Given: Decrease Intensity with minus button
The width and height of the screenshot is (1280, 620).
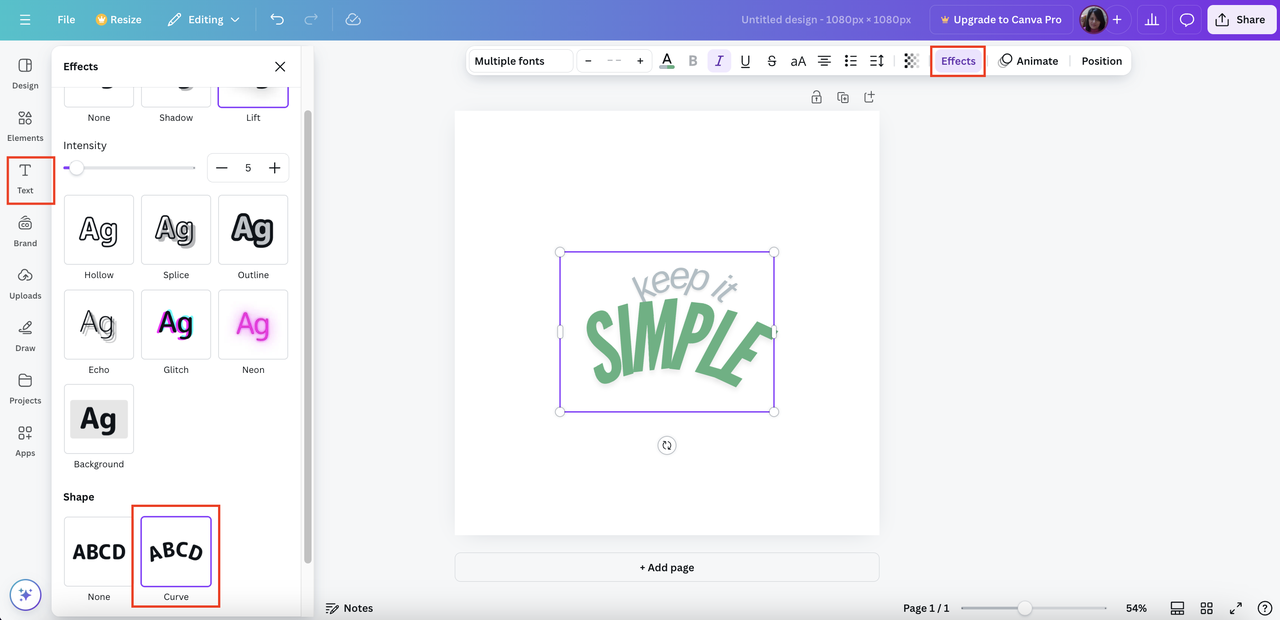Looking at the screenshot, I should coord(222,168).
